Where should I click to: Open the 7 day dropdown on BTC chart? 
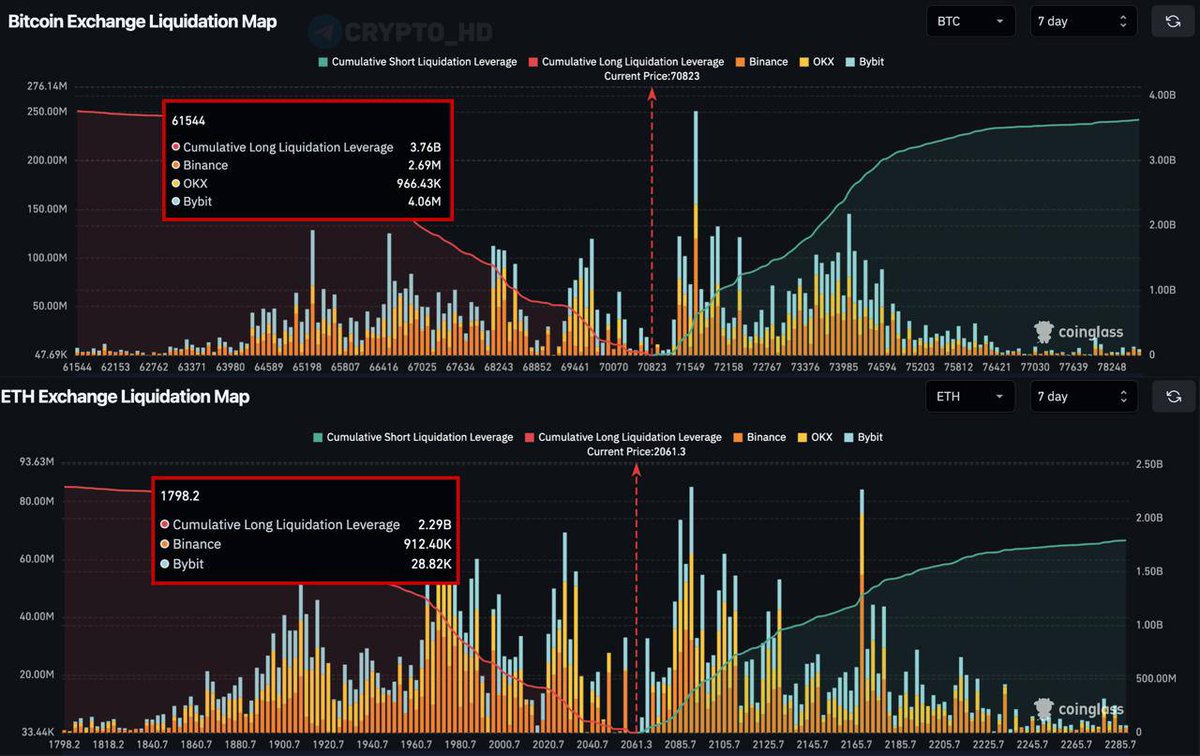[1083, 20]
